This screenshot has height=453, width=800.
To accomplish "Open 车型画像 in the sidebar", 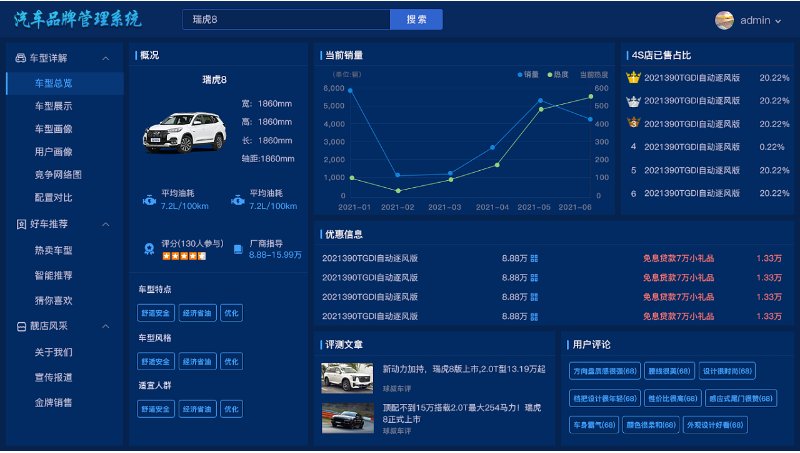I will 54,129.
